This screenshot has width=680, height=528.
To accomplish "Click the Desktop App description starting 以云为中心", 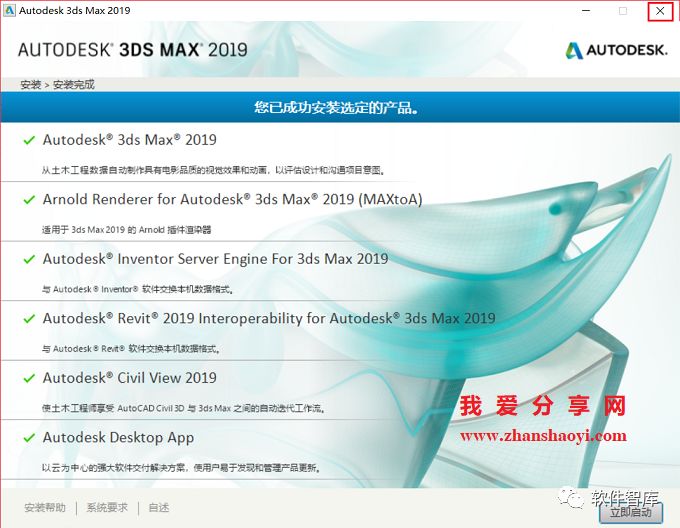I will point(181,468).
